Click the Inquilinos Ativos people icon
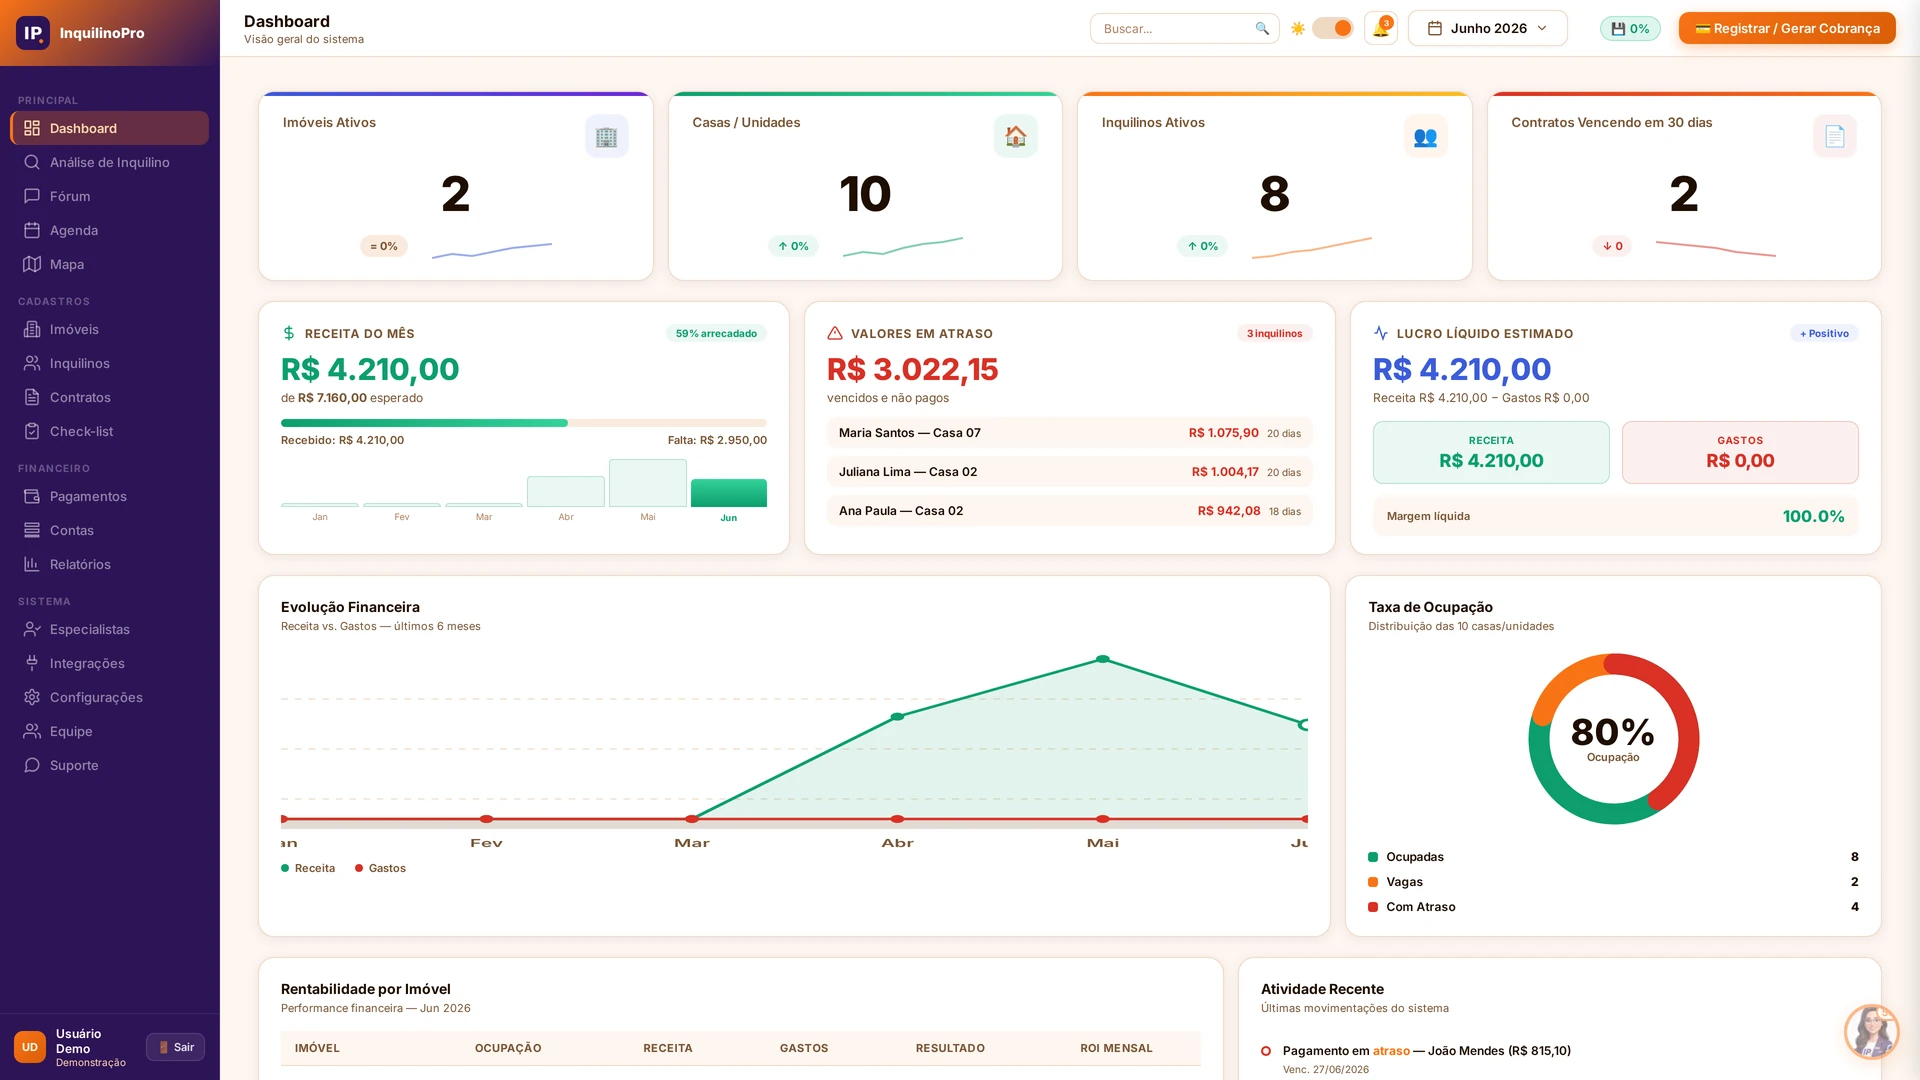 (1425, 136)
